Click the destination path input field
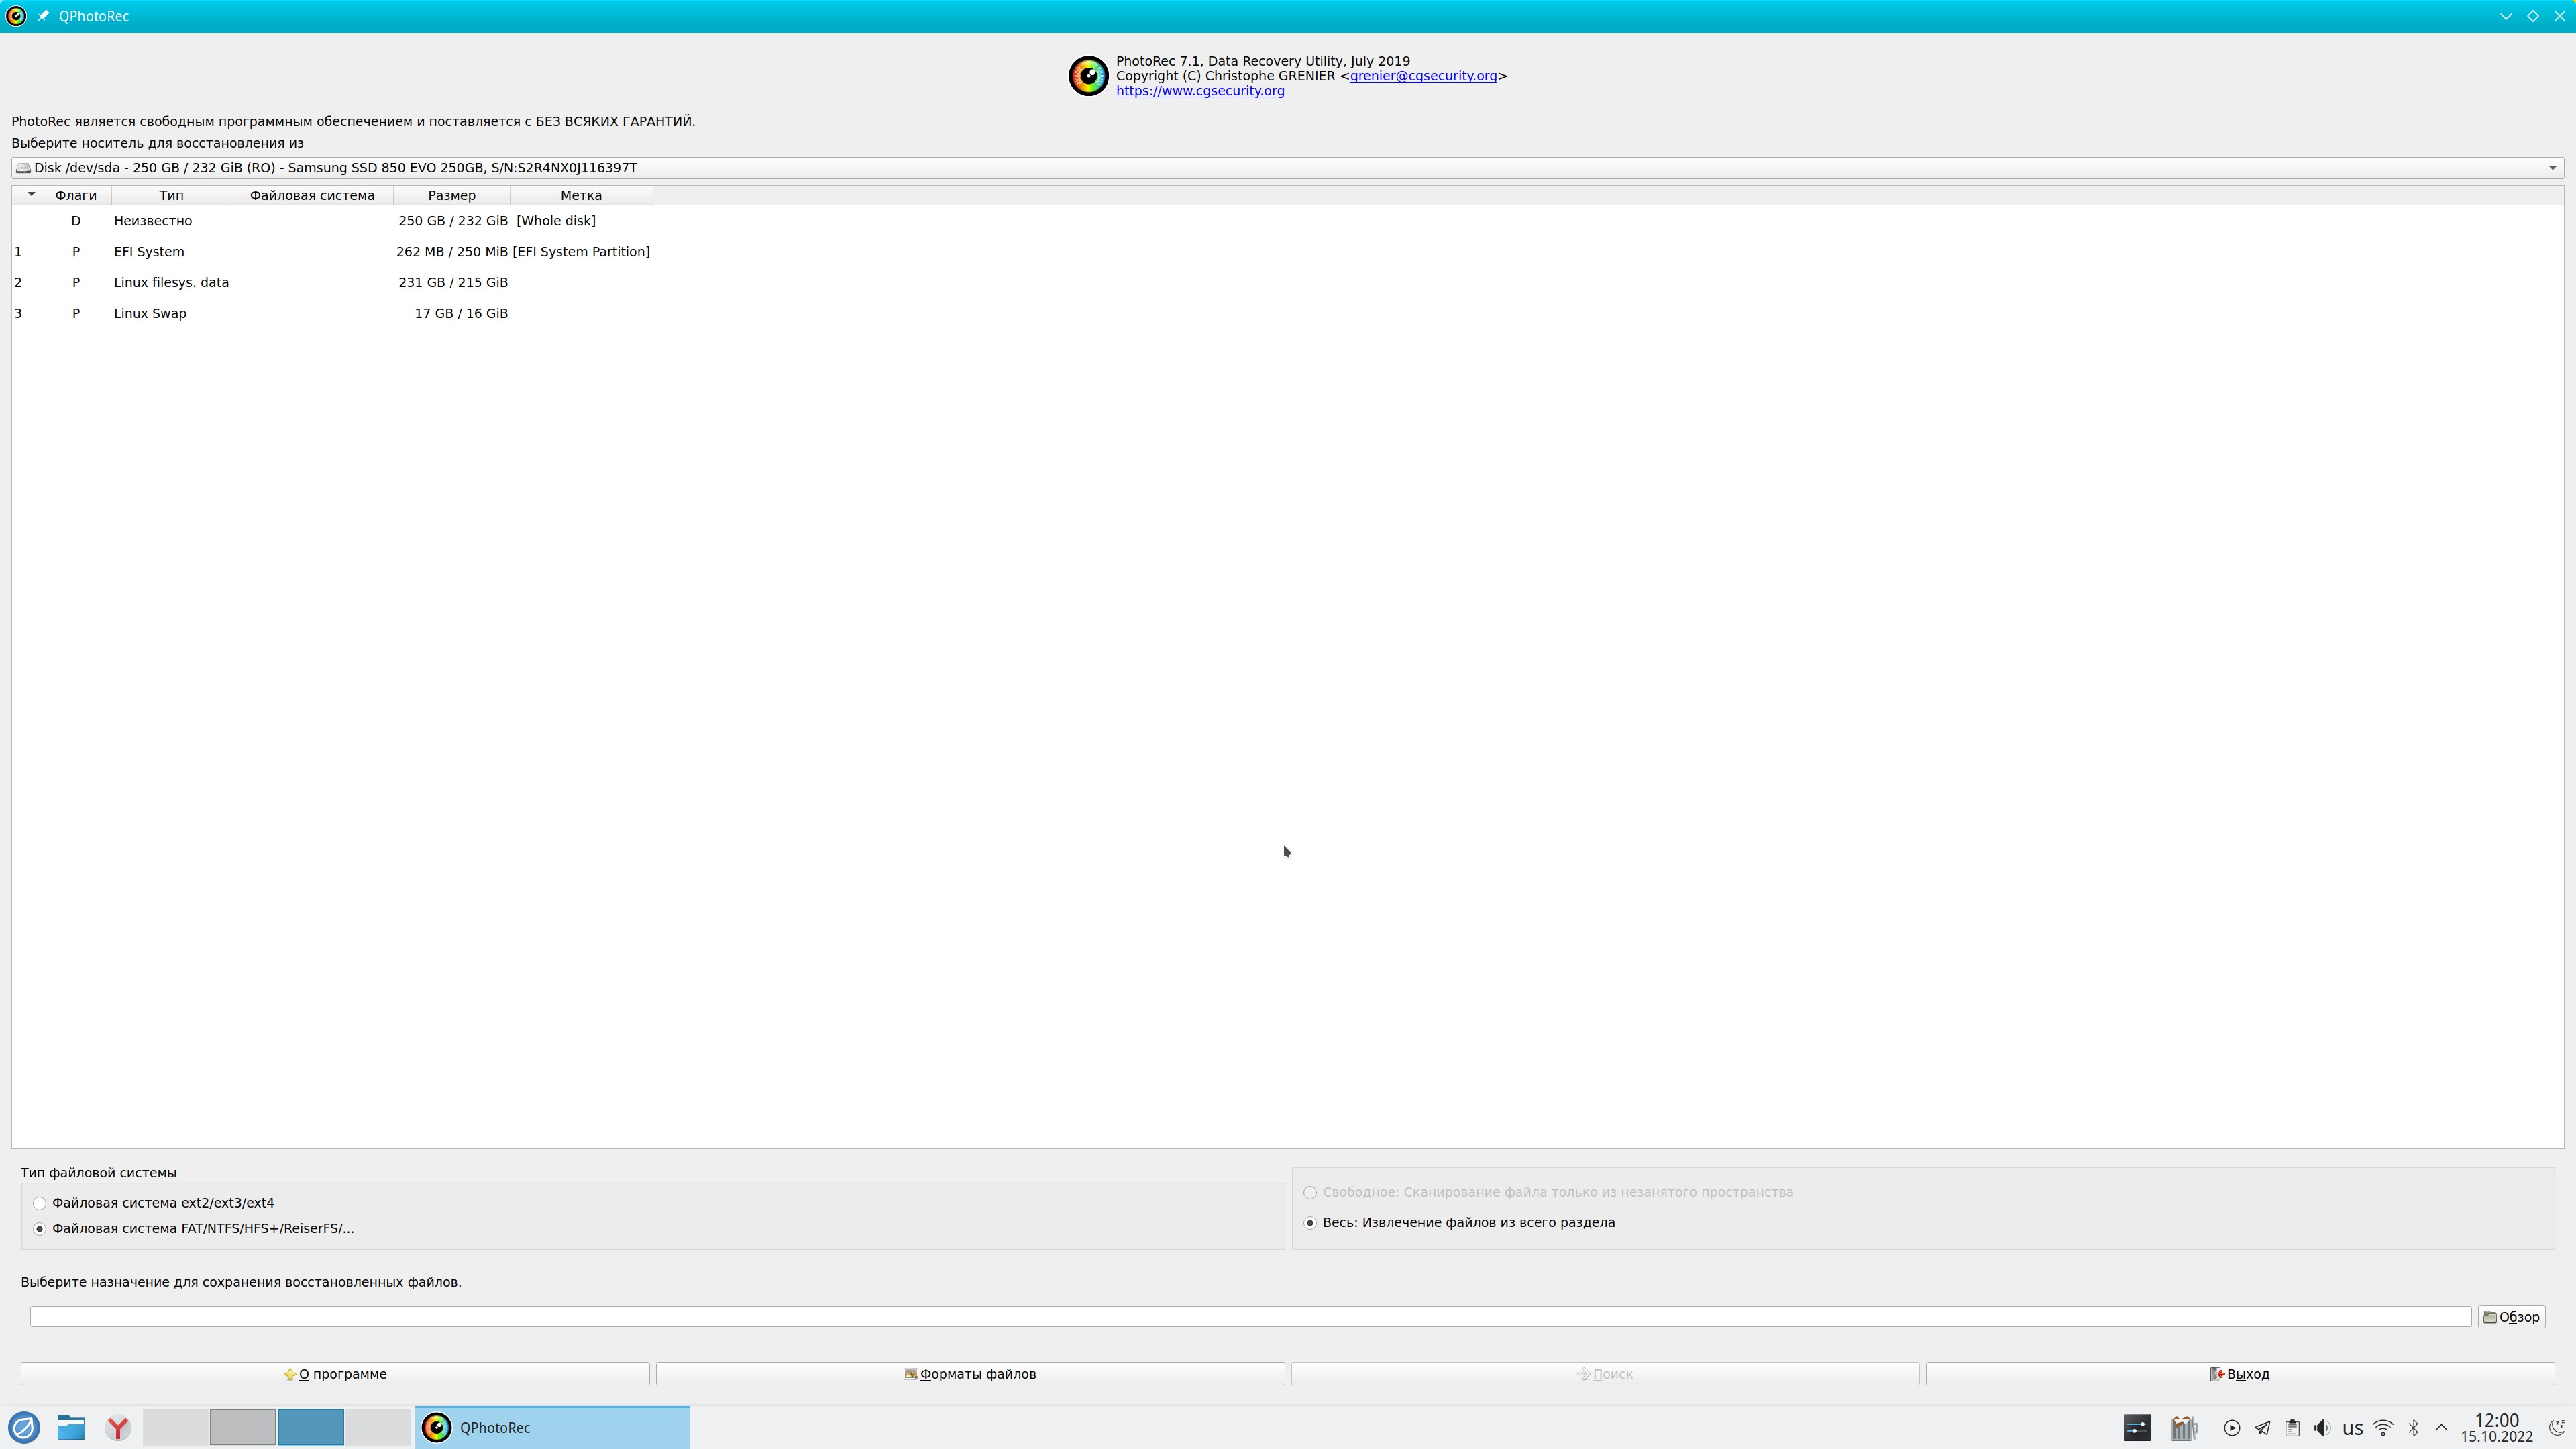The image size is (2576, 1449). (1250, 1317)
